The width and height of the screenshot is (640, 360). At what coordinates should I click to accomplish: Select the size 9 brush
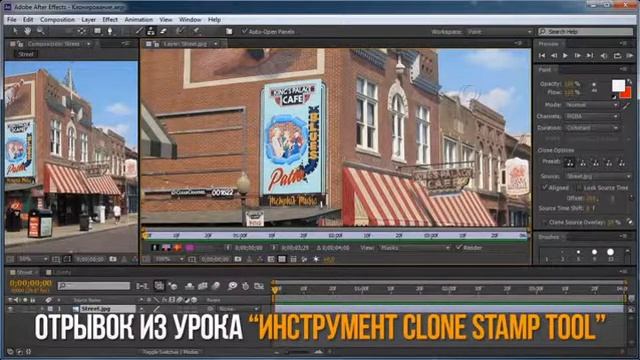coord(594,254)
